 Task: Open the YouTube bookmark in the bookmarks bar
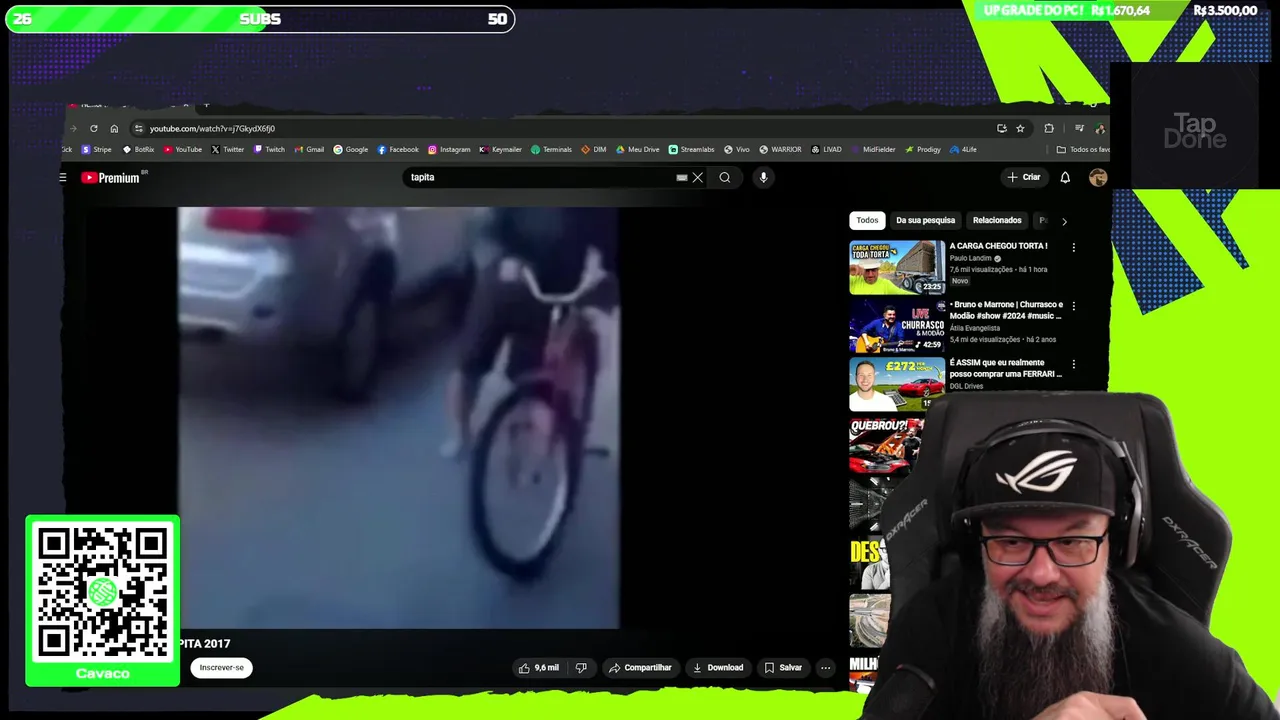(182, 149)
